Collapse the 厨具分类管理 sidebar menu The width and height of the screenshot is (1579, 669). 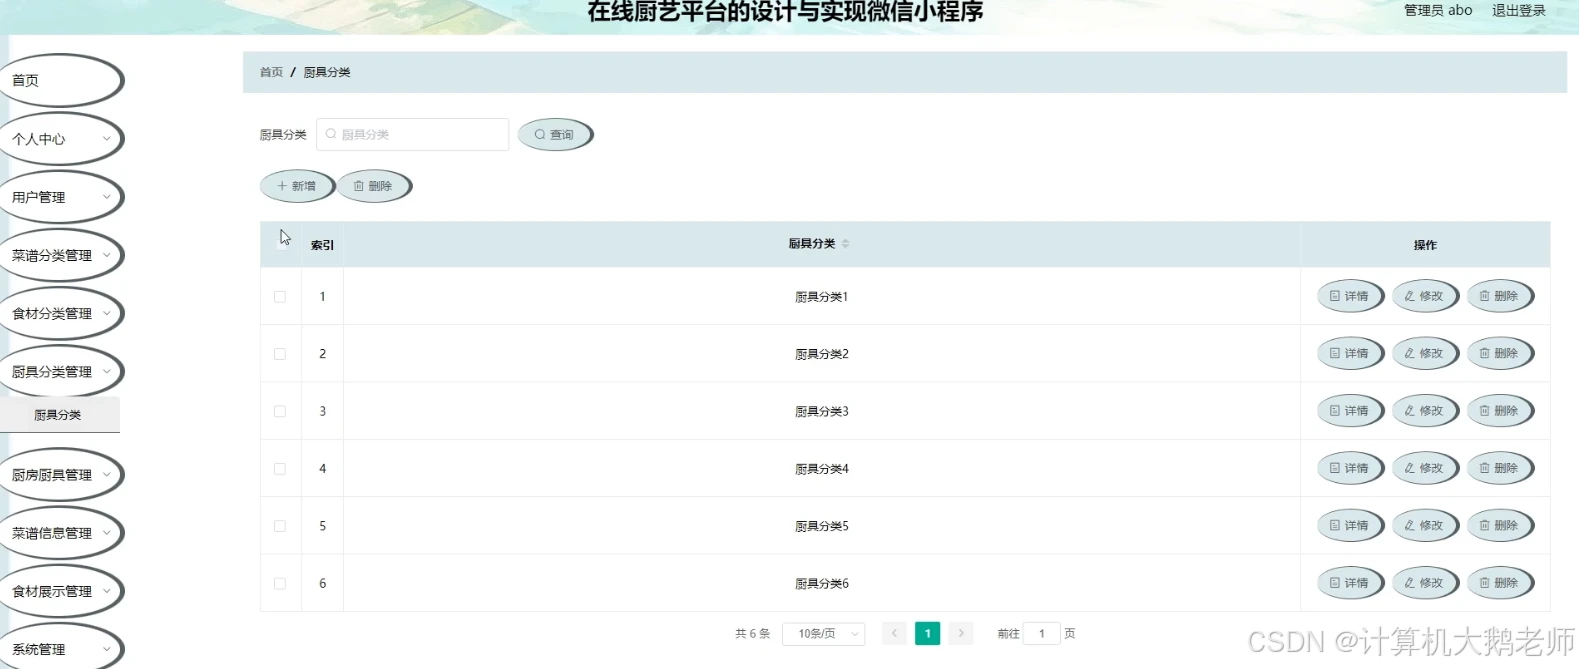(60, 371)
